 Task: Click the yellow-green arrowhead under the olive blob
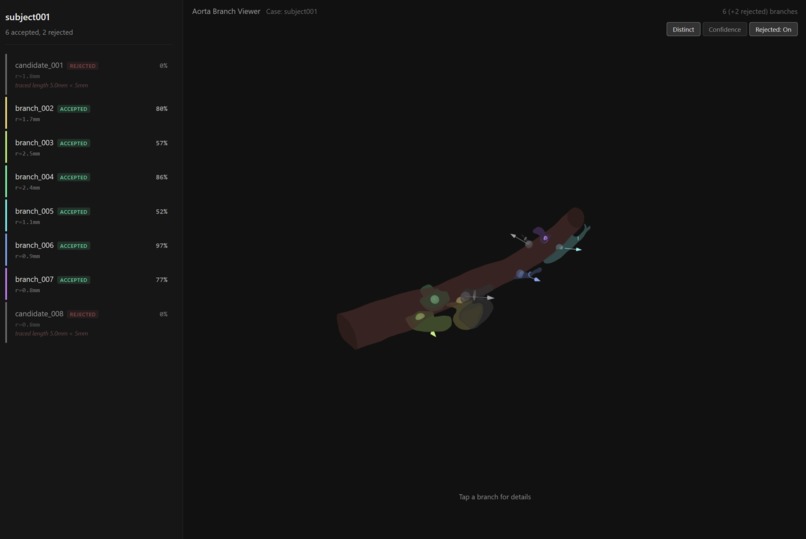pyautogui.click(x=433, y=334)
